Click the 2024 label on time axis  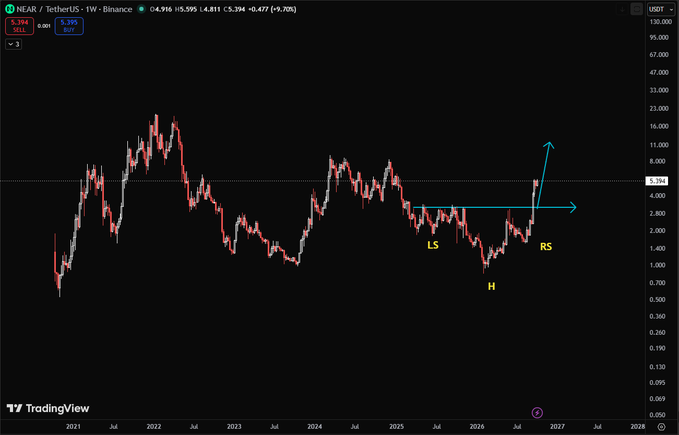(315, 427)
